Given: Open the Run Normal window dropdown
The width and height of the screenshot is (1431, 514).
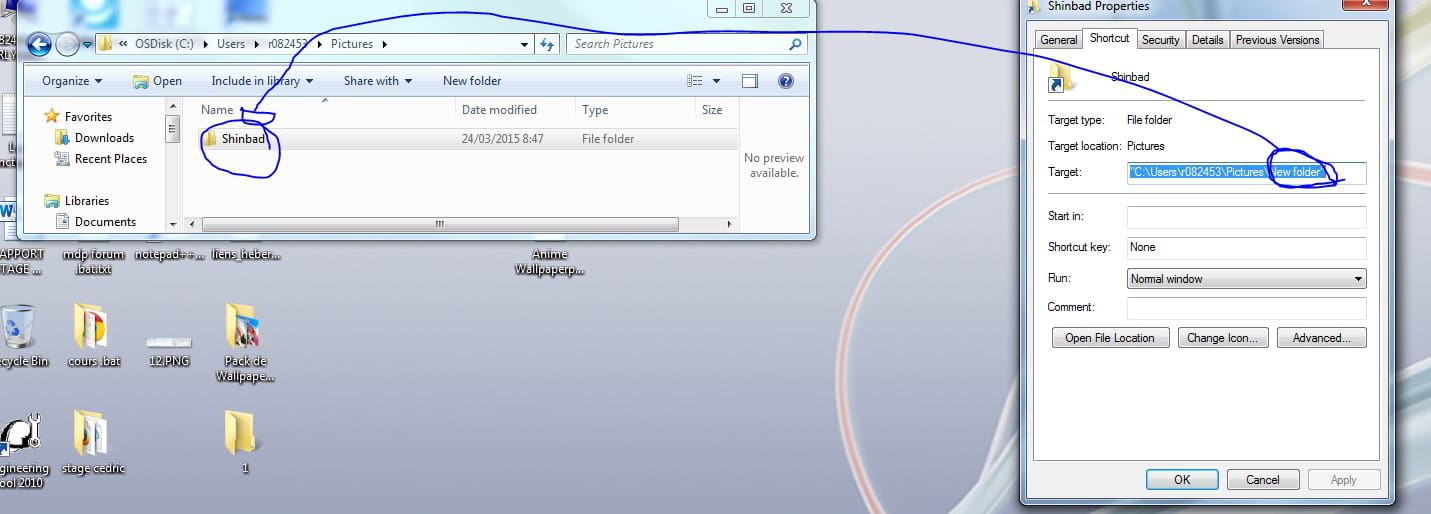Looking at the screenshot, I should pos(1246,279).
